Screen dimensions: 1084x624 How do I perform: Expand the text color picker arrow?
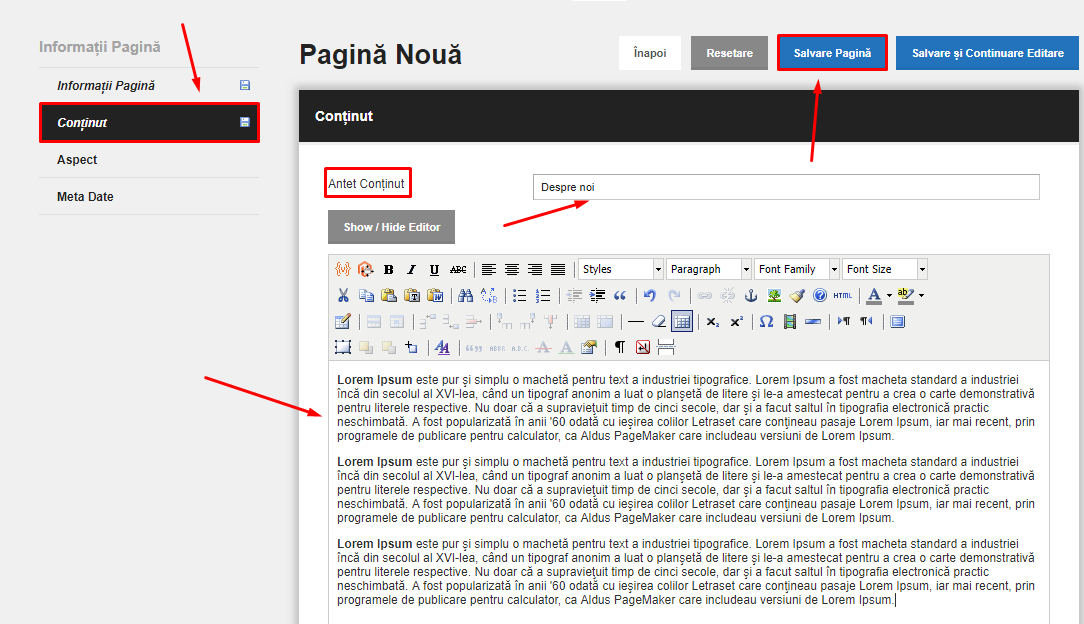pos(889,296)
